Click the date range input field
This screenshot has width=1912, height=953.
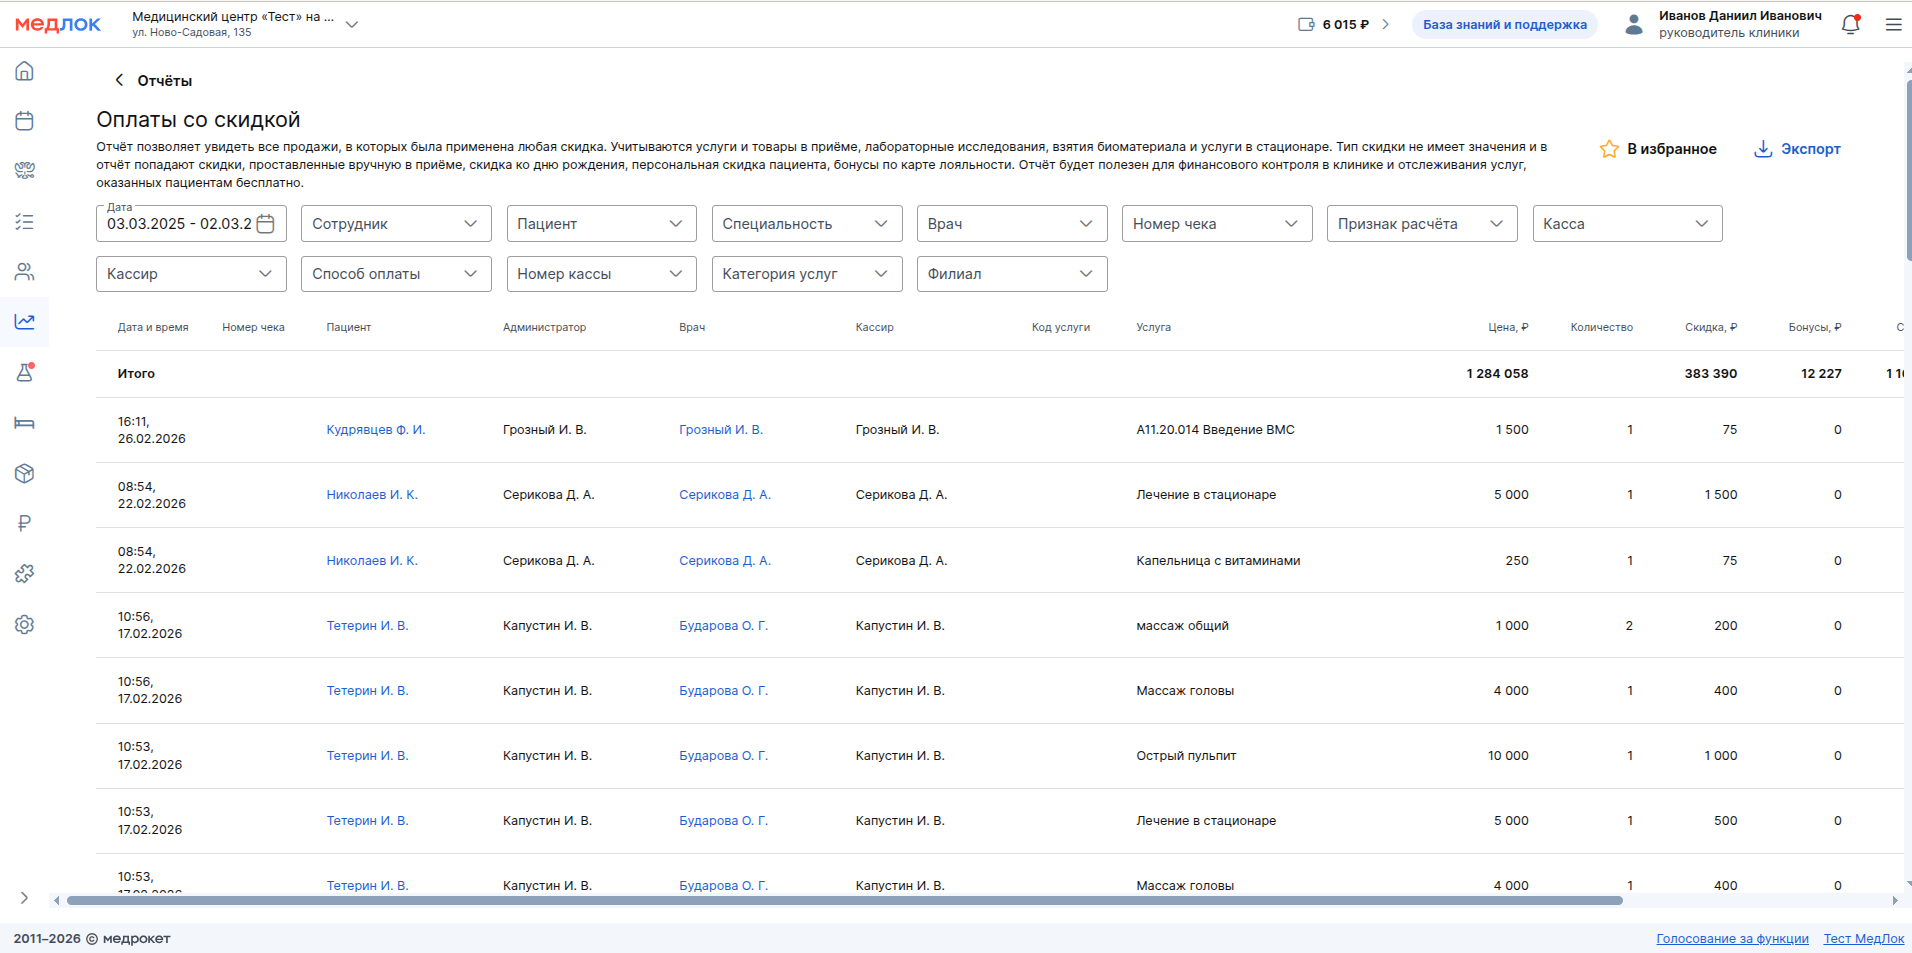(x=180, y=224)
